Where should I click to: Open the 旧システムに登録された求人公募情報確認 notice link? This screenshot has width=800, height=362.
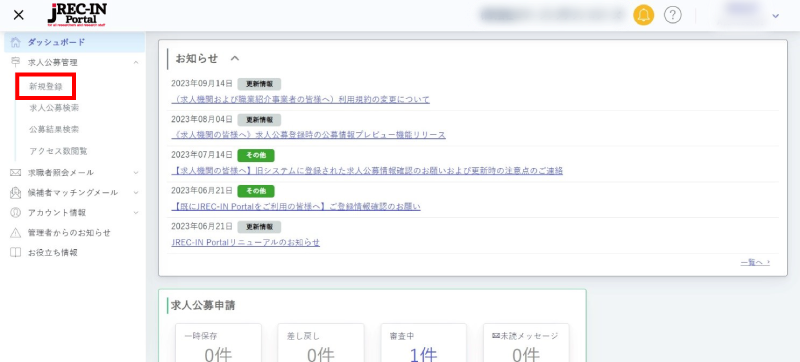click(x=367, y=170)
